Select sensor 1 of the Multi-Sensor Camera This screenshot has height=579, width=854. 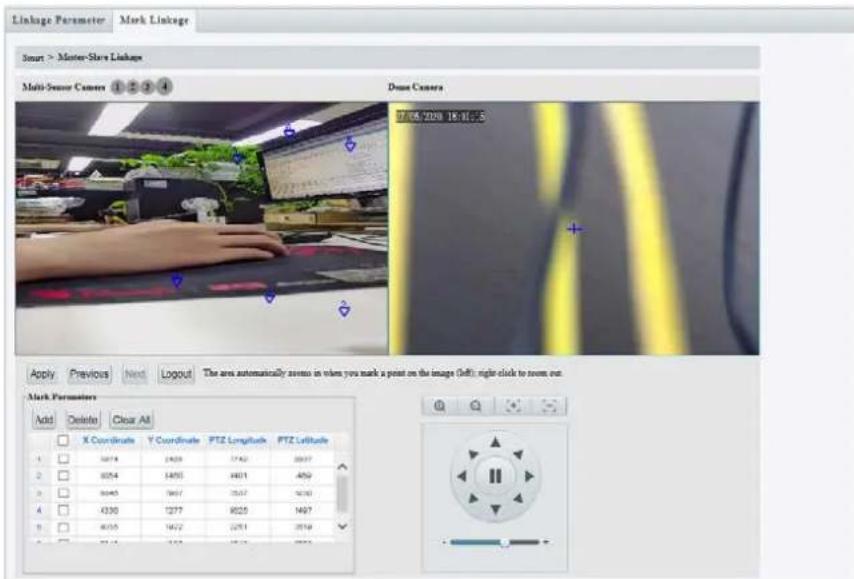coord(118,87)
